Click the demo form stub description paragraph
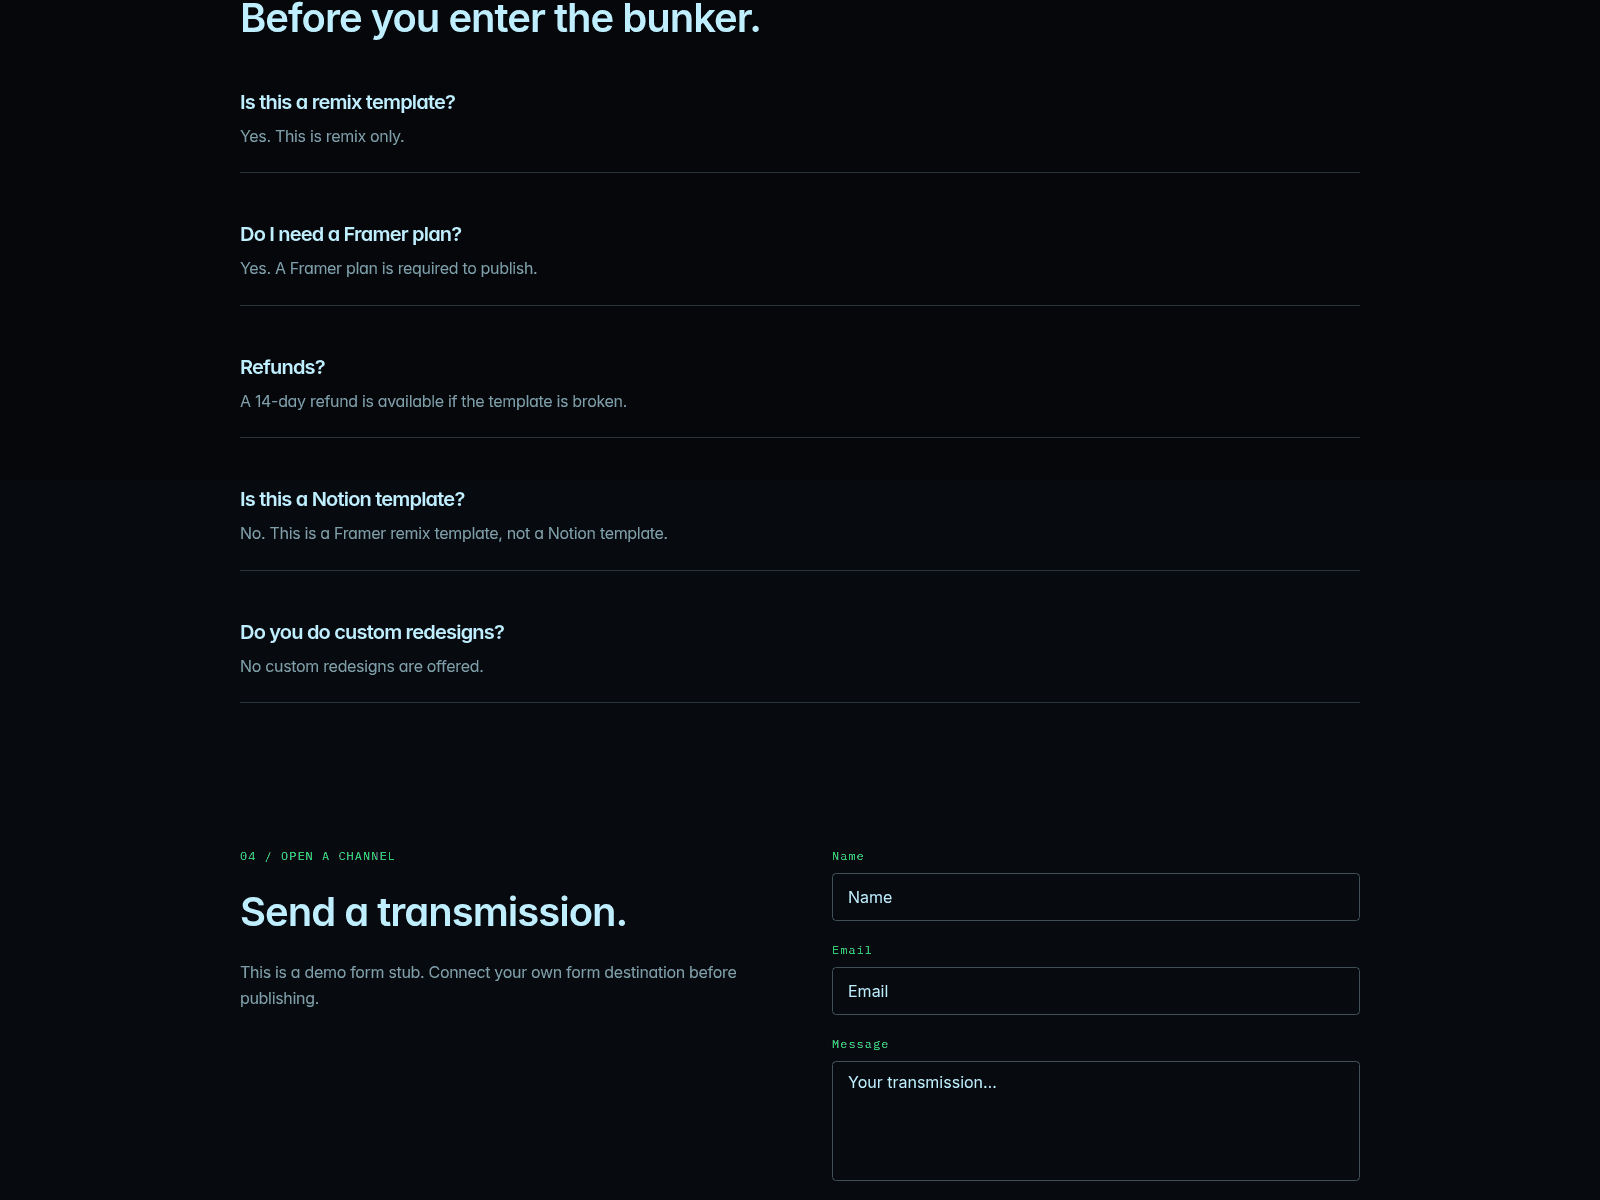Viewport: 1600px width, 1200px height. pyautogui.click(x=488, y=985)
